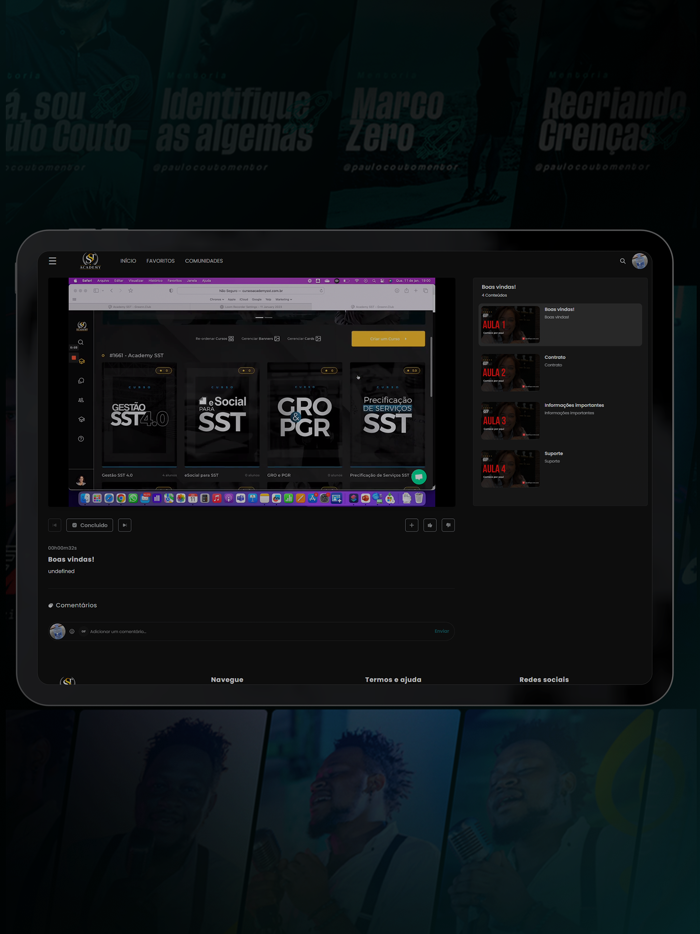Screen dimensions: 700x934
Task: Skip to the next lesson button
Action: (125, 525)
